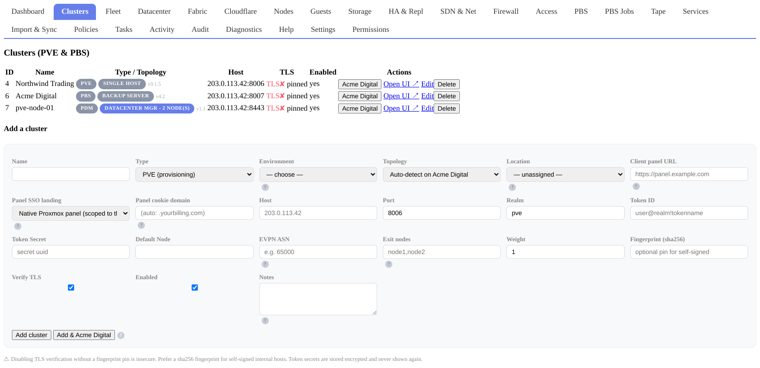Open the Audit tab
Screen dimensions: 760x368
pyautogui.click(x=200, y=30)
